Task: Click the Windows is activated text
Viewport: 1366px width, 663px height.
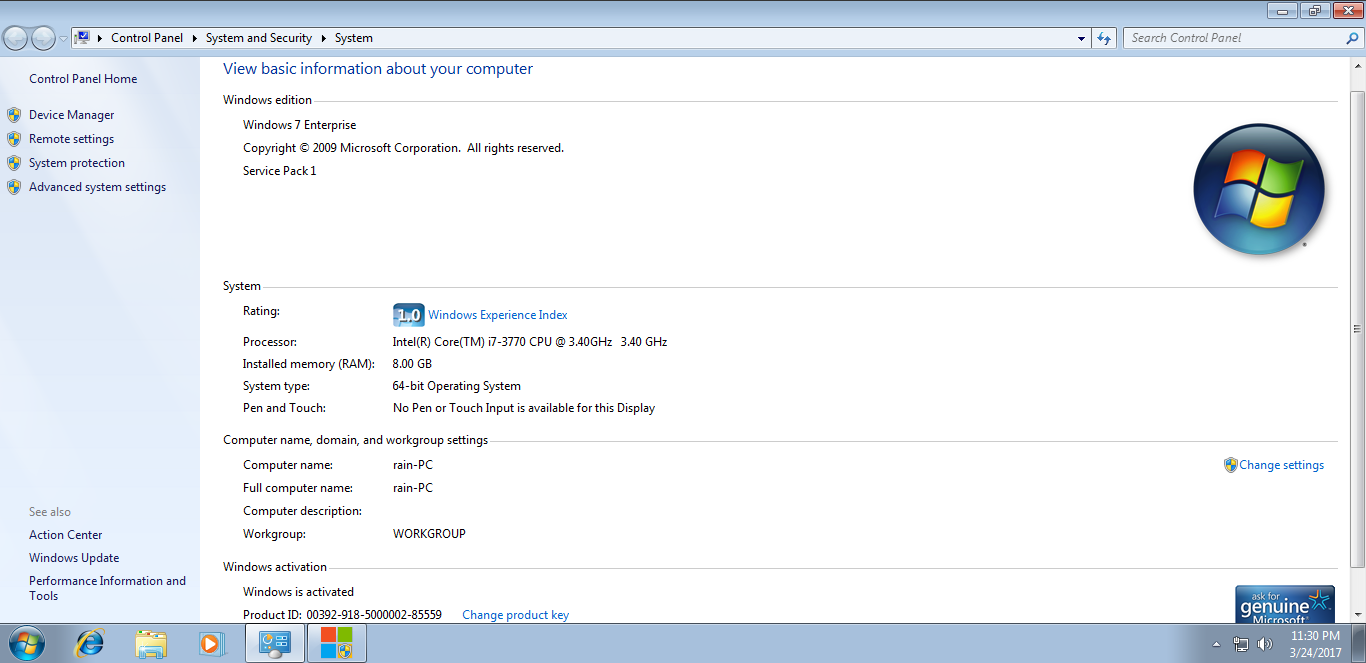Action: (x=298, y=592)
